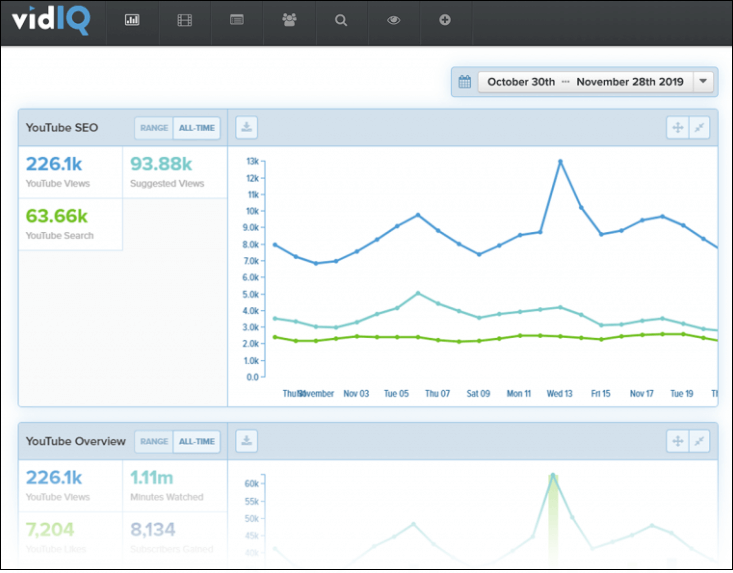Select 63.66k YouTube Search metric
Screen dimensions: 733x573
pos(71,224)
